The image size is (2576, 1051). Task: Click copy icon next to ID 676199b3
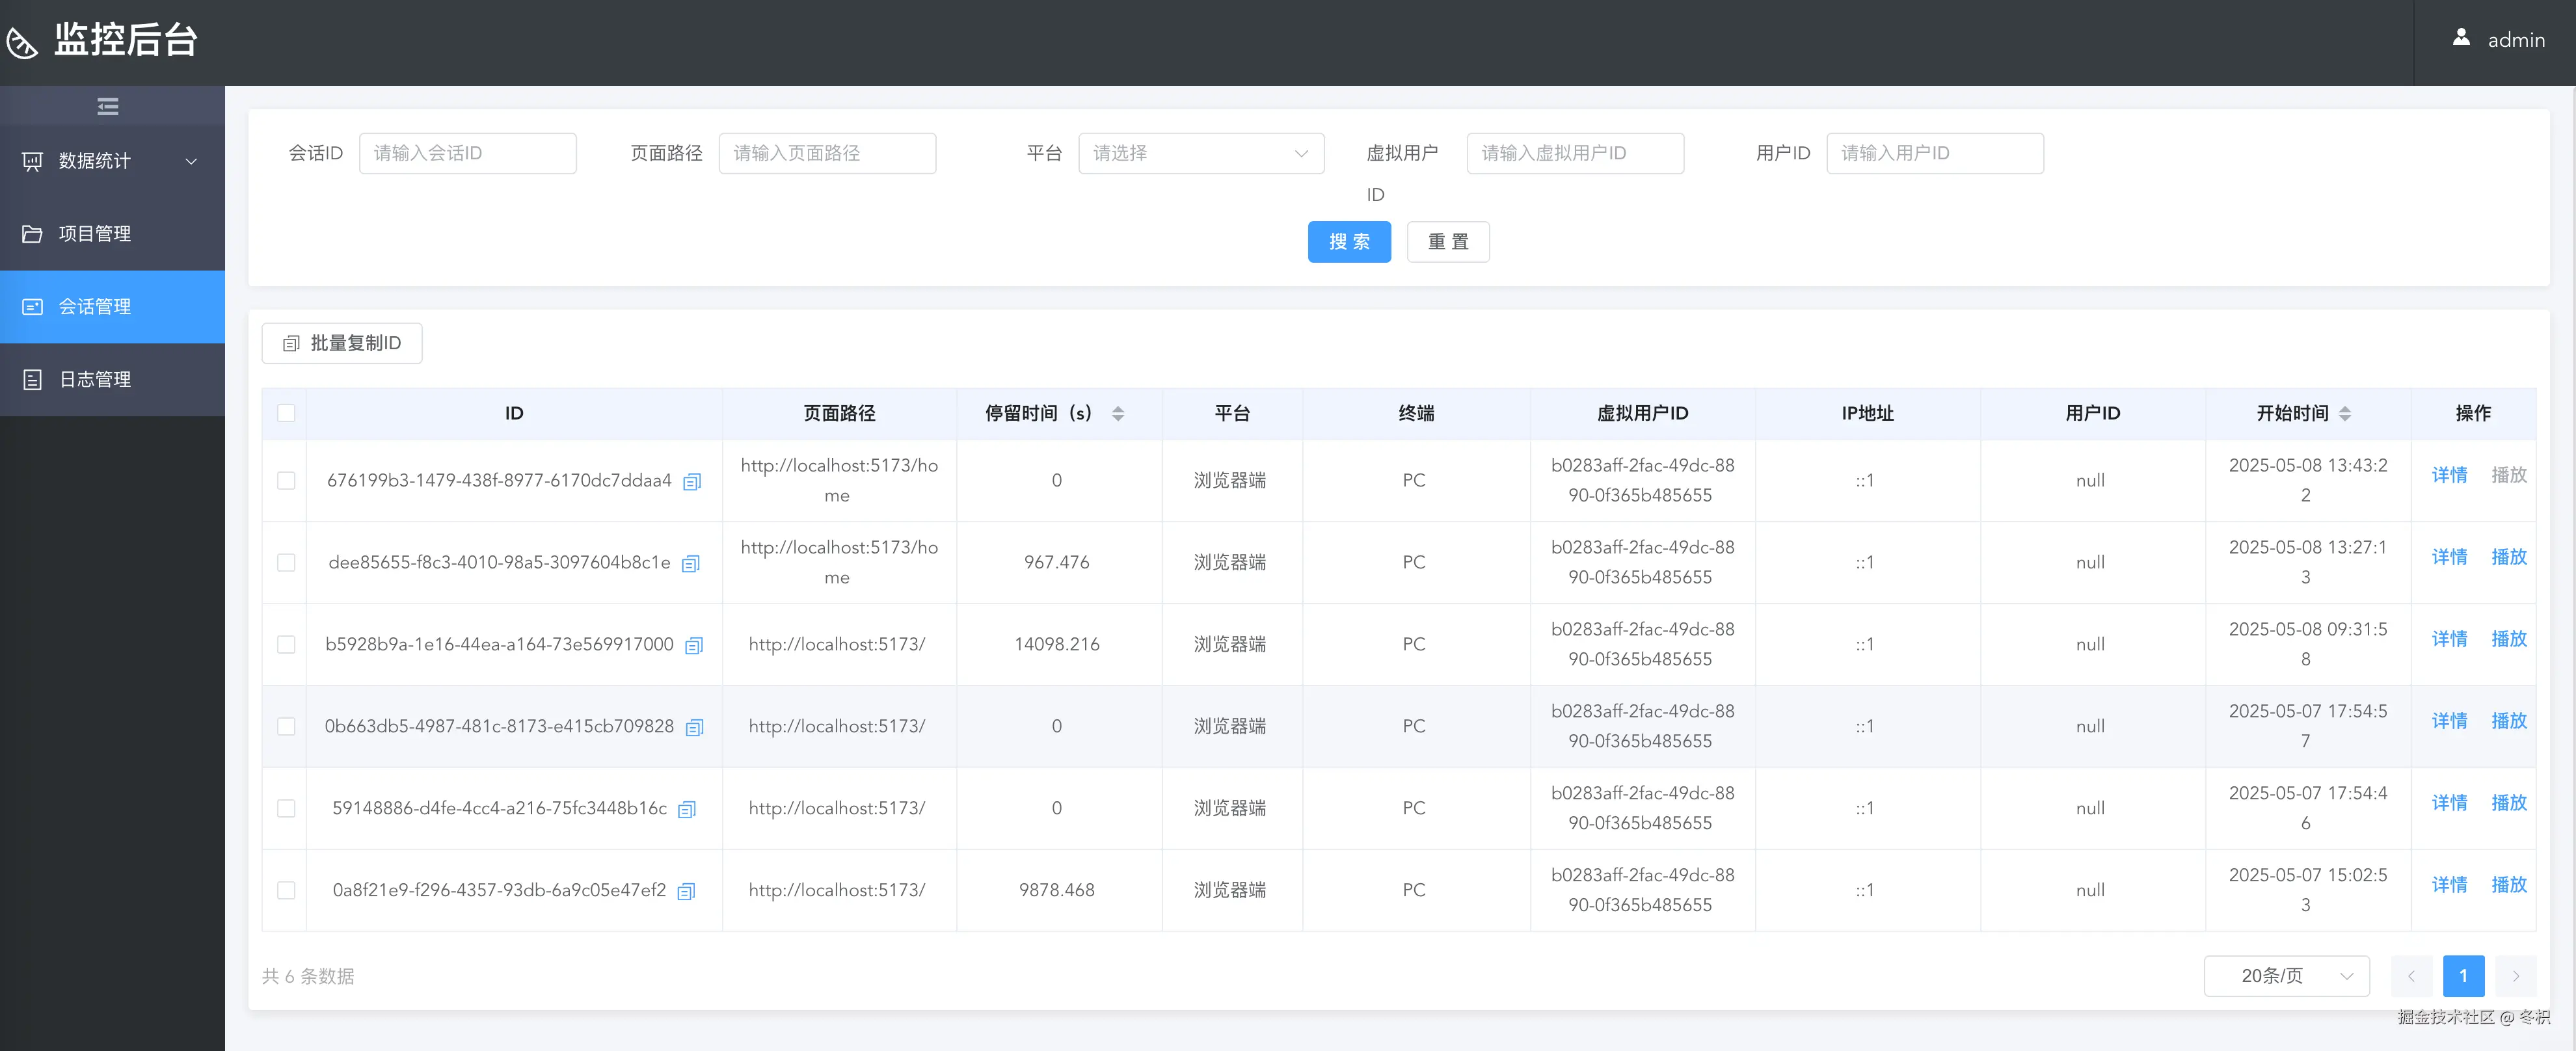tap(691, 482)
